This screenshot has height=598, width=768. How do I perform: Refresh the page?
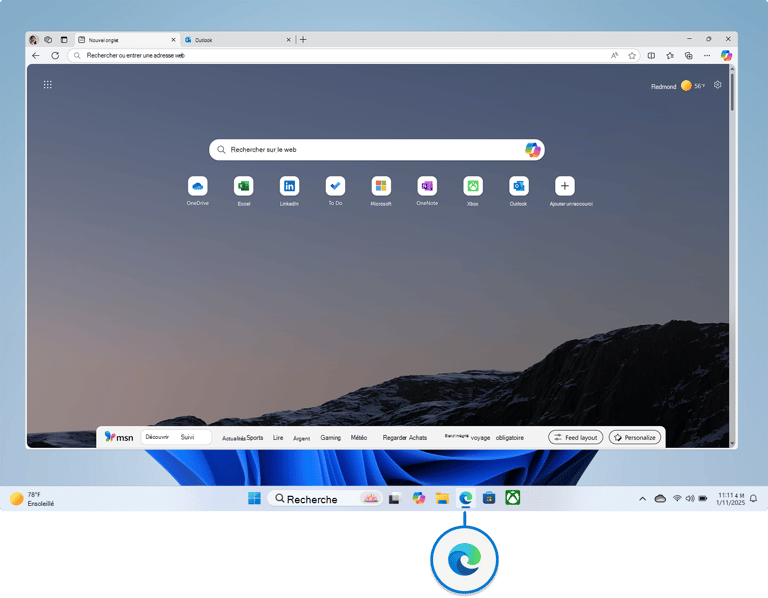tap(55, 55)
